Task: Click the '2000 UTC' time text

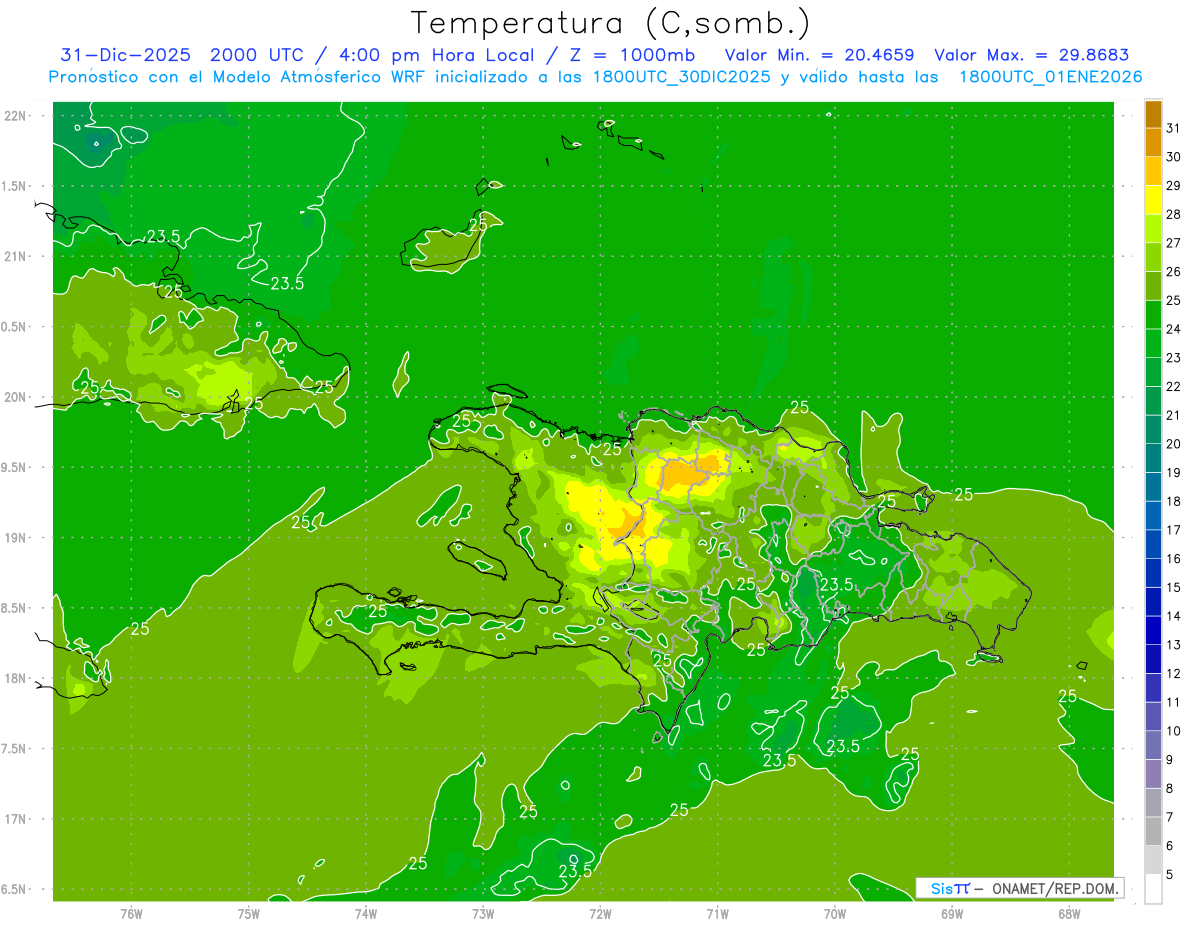Action: pos(259,55)
